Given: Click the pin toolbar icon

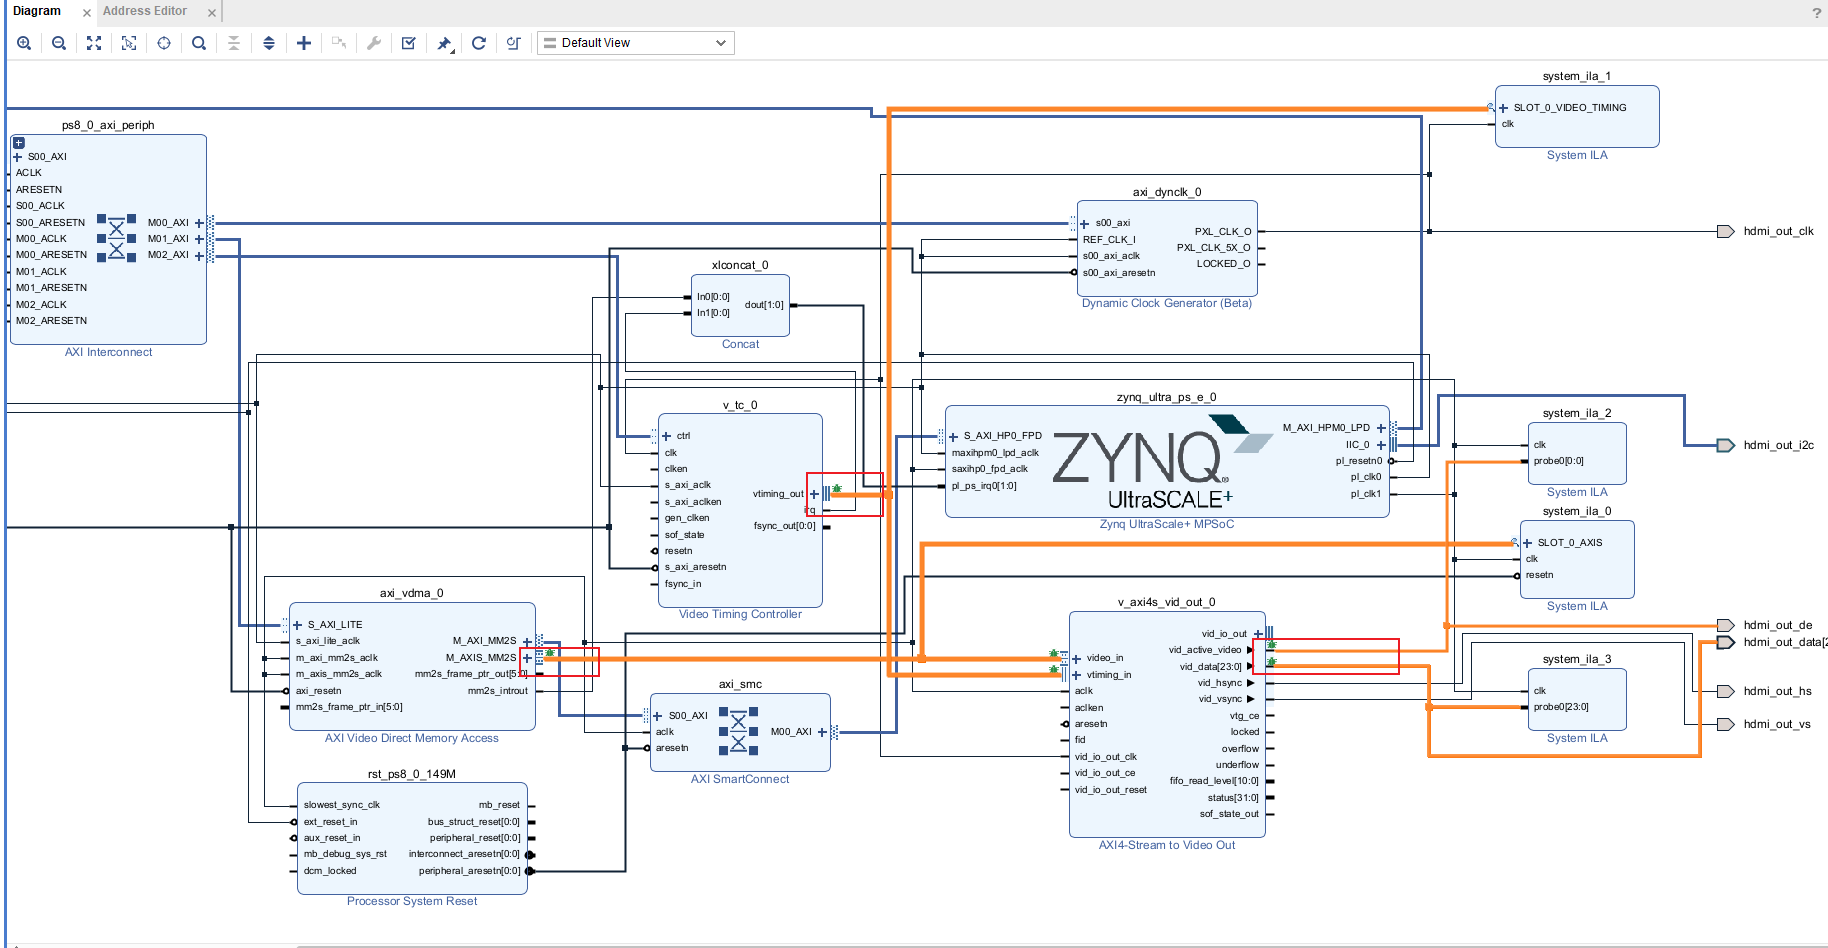Looking at the screenshot, I should tap(444, 43).
